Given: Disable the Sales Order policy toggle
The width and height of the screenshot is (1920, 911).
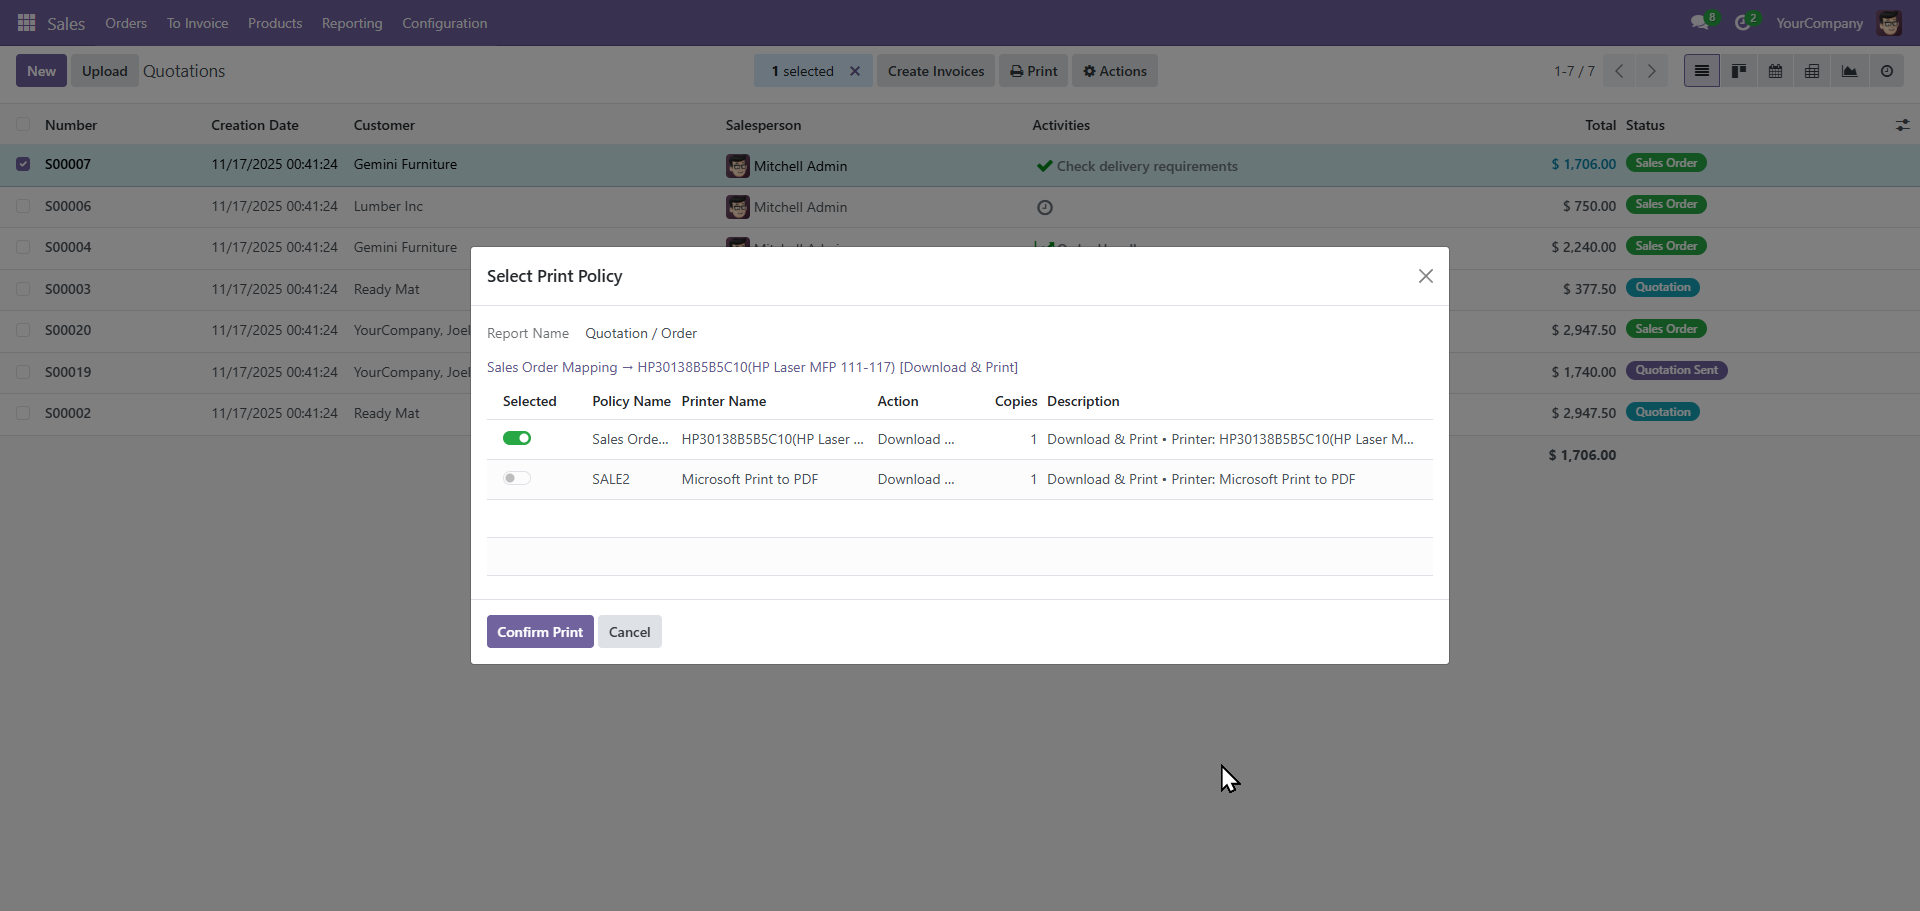Looking at the screenshot, I should tap(517, 439).
